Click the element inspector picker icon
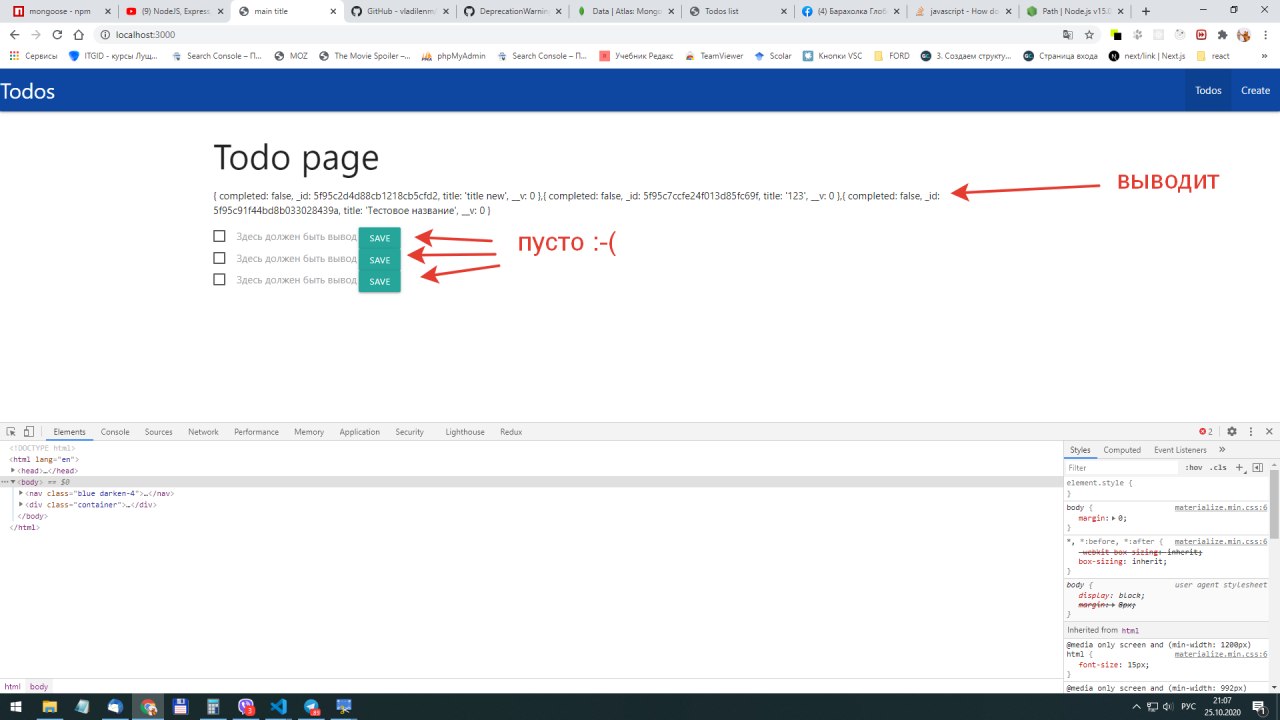 11,432
